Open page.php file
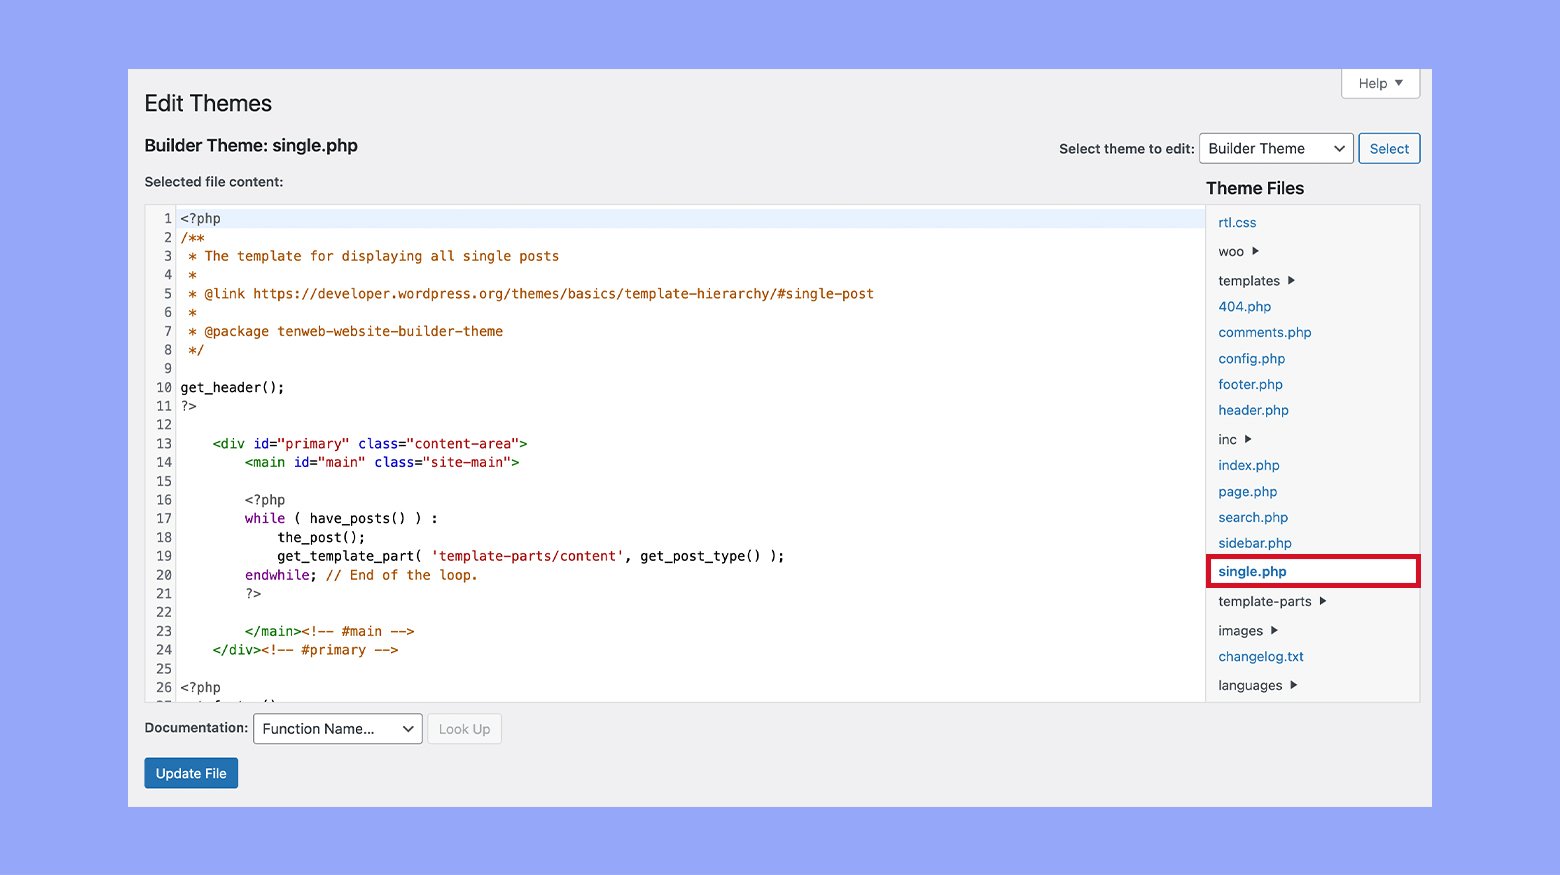The image size is (1560, 875). 1247,492
